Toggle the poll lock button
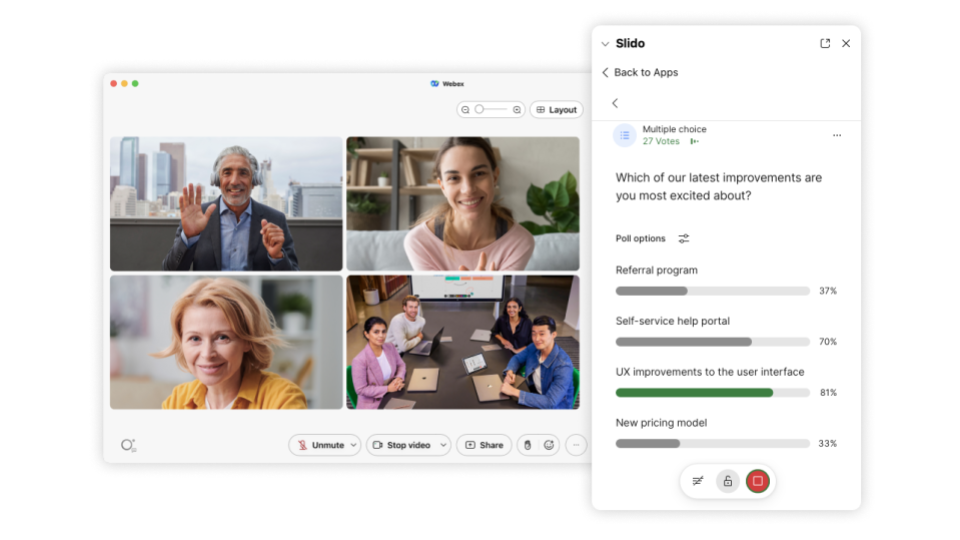Image resolution: width=960 pixels, height=540 pixels. (x=727, y=481)
